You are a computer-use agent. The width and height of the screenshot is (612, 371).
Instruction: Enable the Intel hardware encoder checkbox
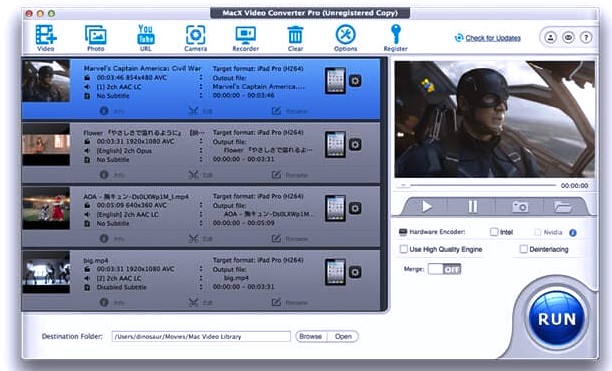coord(494,232)
